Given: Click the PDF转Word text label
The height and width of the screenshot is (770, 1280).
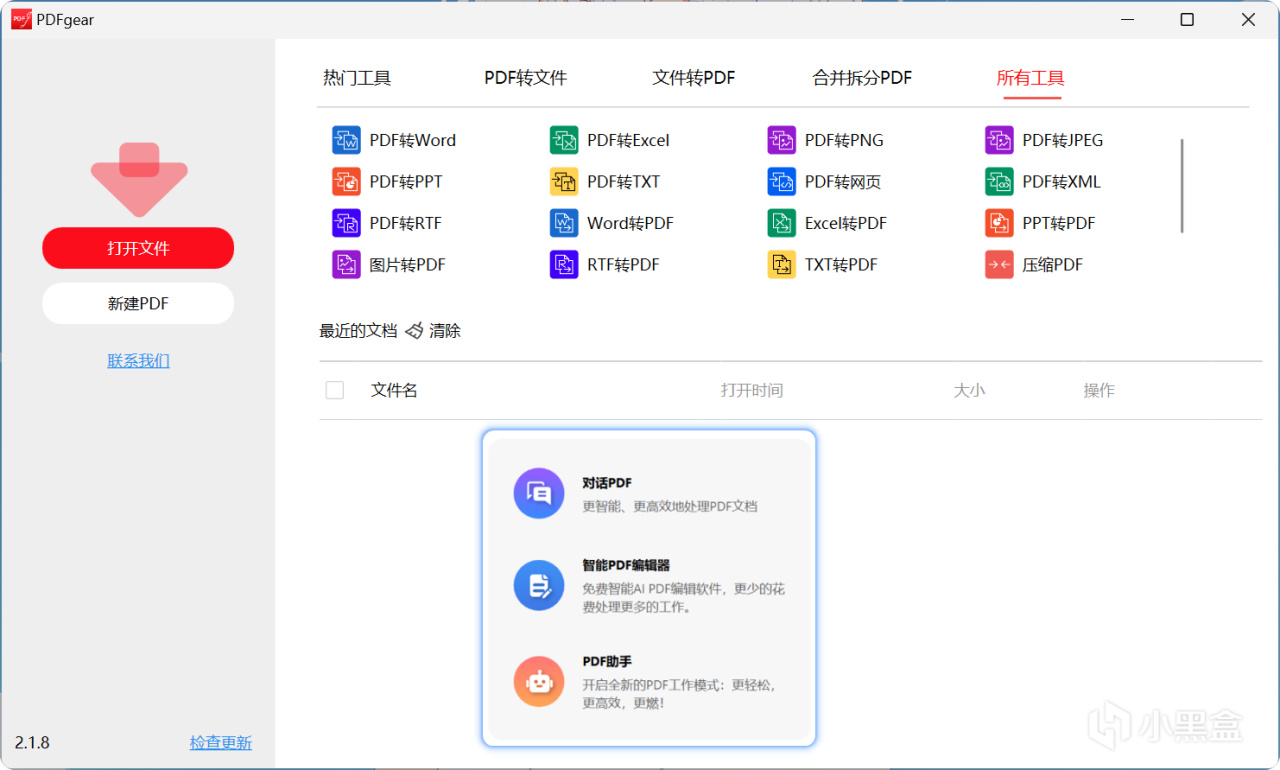Looking at the screenshot, I should pyautogui.click(x=413, y=140).
